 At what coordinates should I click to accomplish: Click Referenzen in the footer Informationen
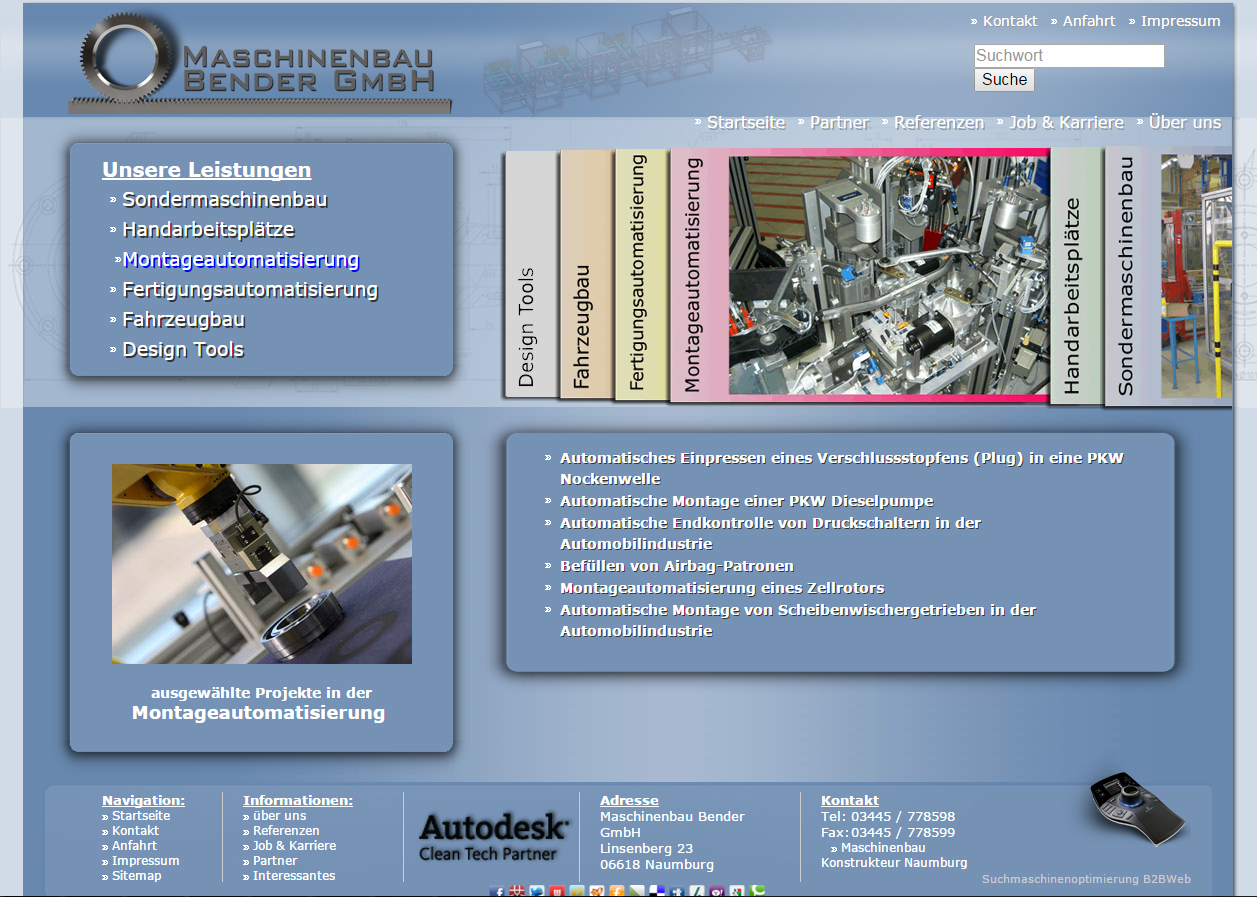point(286,831)
